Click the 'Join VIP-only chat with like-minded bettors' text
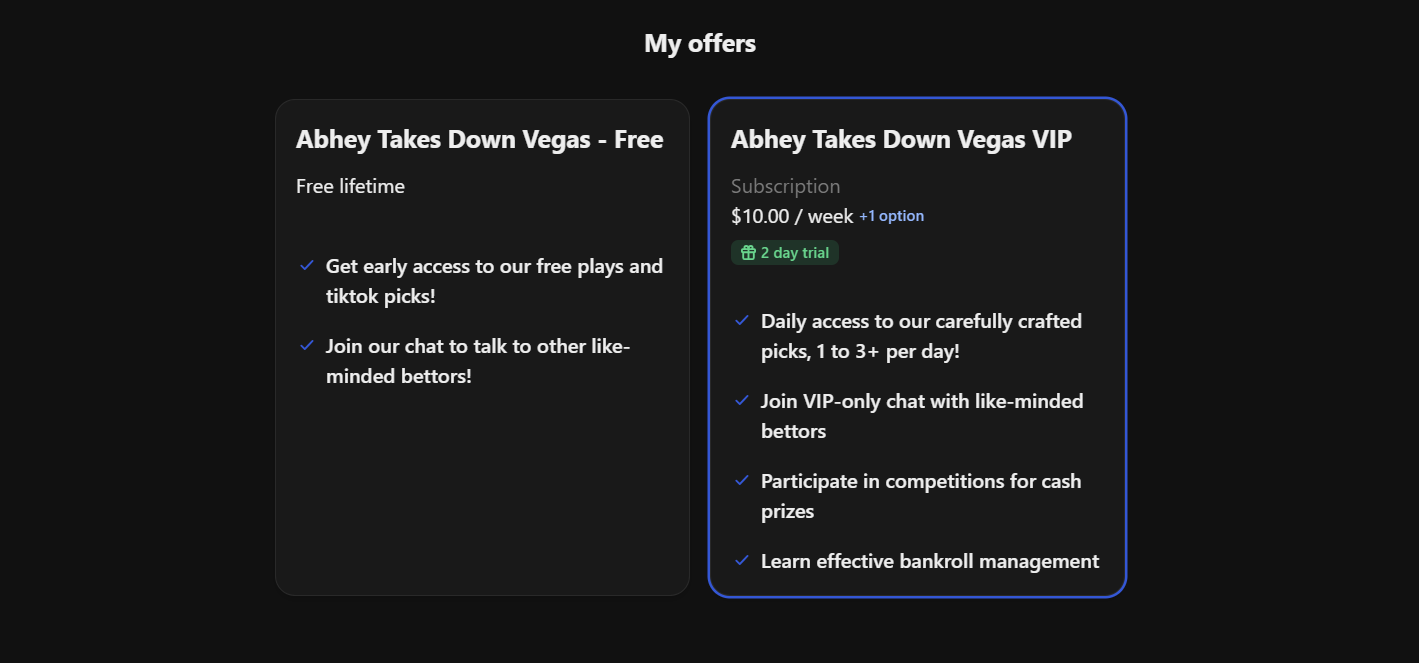Viewport: 1419px width, 663px height. tap(922, 415)
